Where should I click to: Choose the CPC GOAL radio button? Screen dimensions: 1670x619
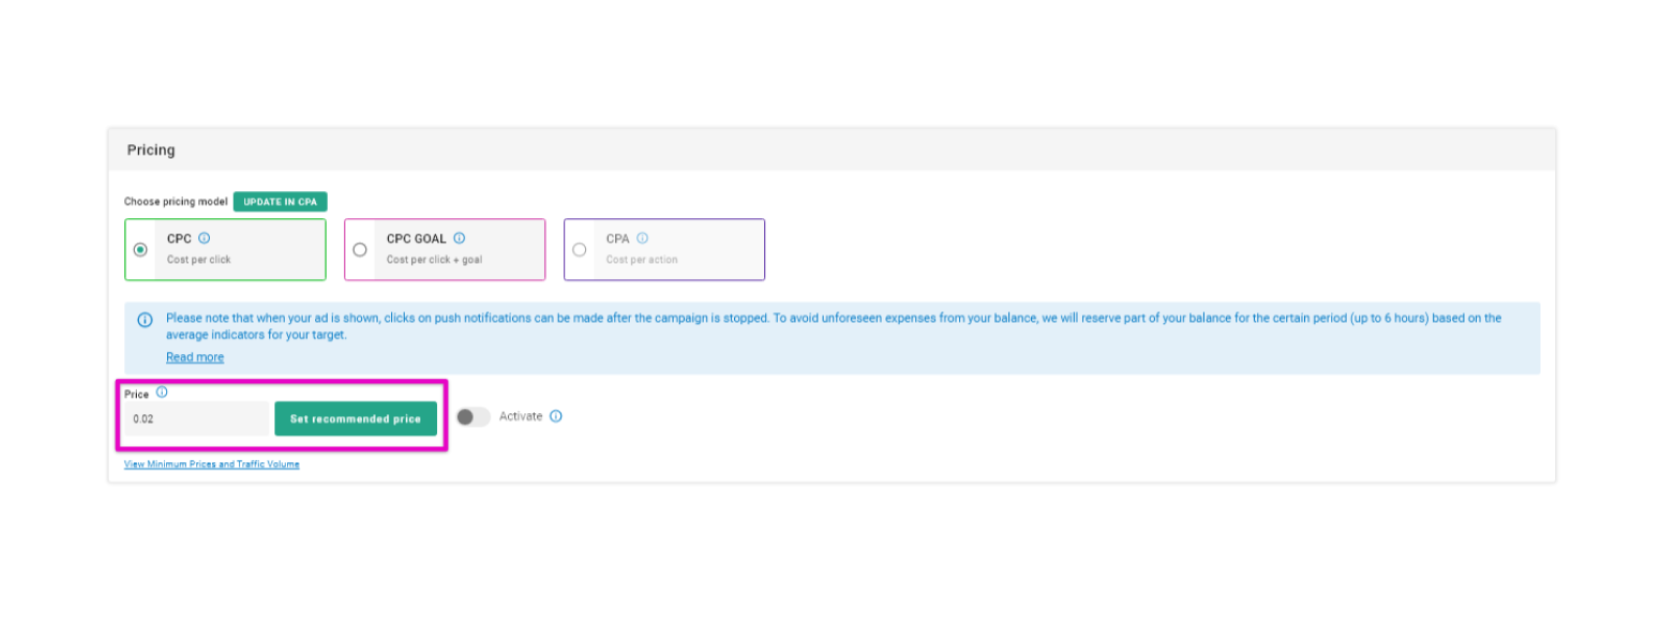(x=360, y=250)
